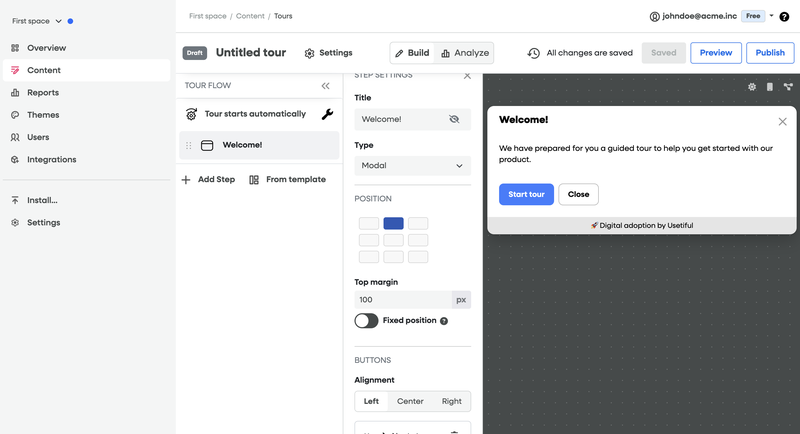Click the Overview grid icon
Viewport: 800px width, 434px height.
tap(15, 48)
